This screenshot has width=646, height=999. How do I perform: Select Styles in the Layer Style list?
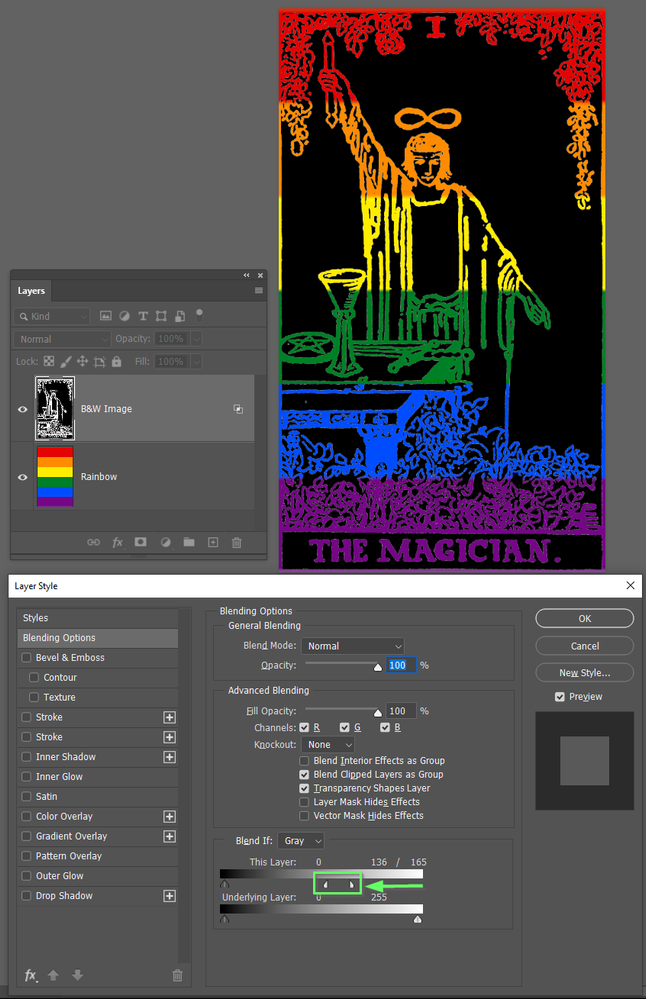coord(36,618)
